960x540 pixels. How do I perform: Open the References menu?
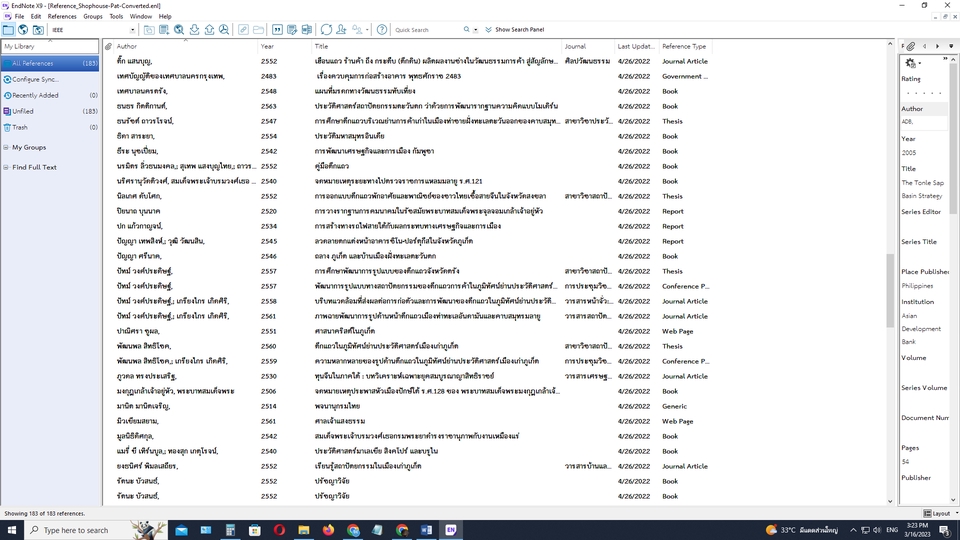tap(62, 17)
